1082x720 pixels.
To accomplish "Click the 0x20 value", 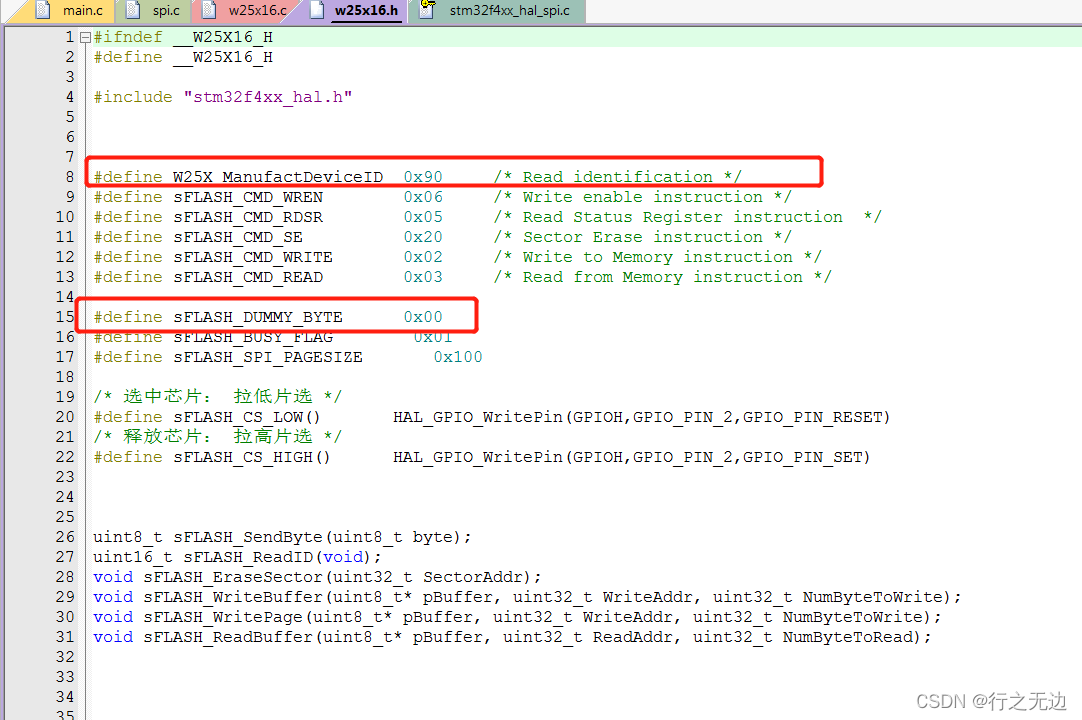I will [423, 237].
